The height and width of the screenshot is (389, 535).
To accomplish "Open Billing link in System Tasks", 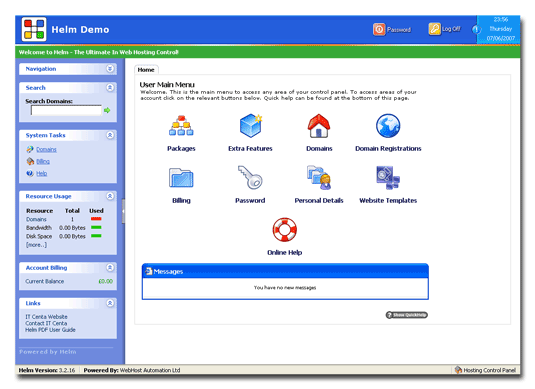I will 43,161.
